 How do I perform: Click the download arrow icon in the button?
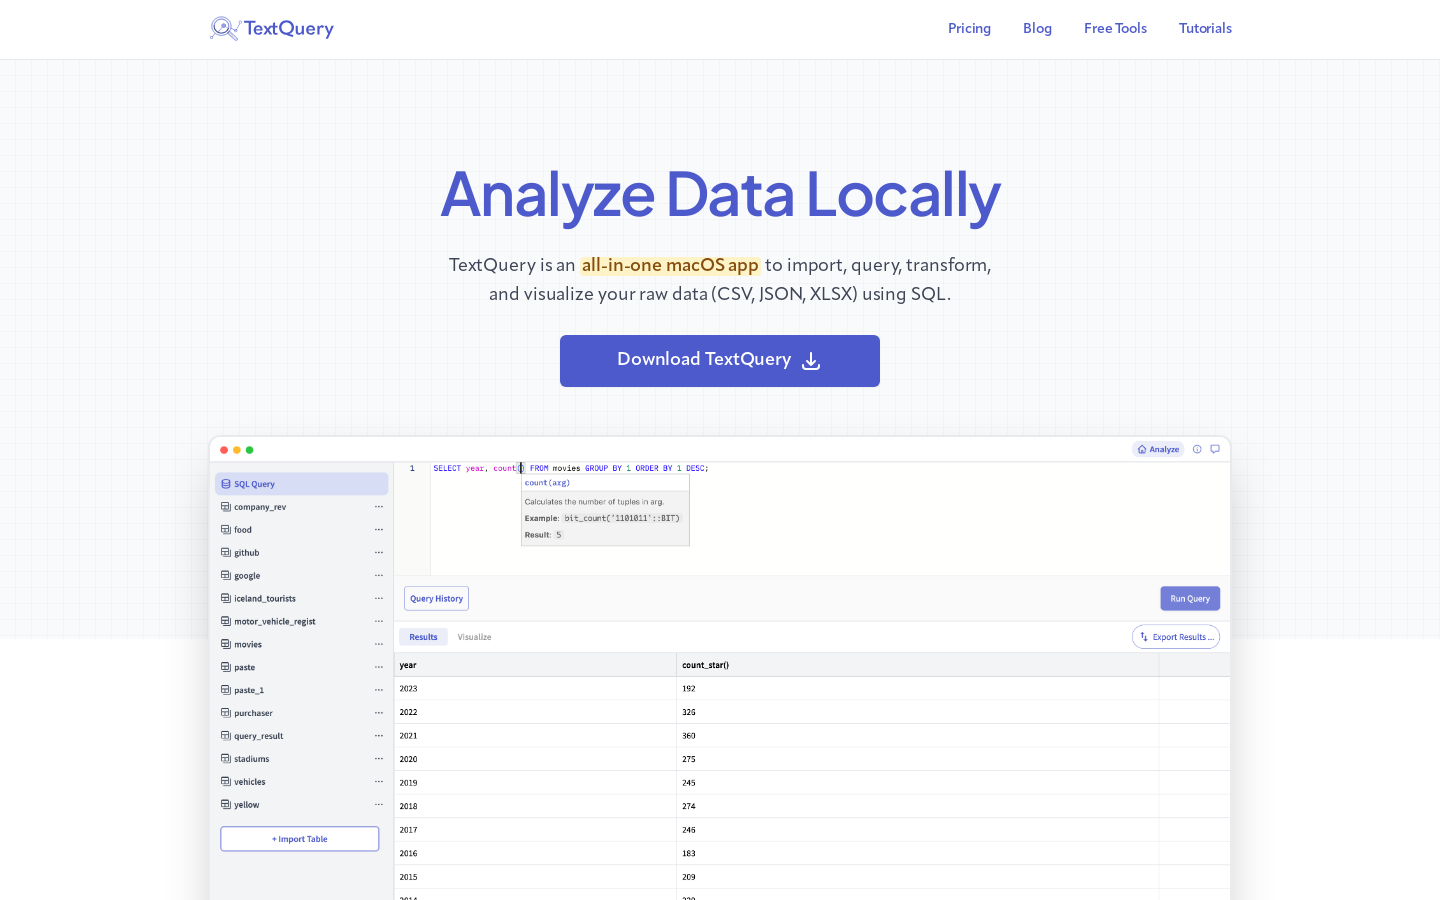pyautogui.click(x=811, y=361)
